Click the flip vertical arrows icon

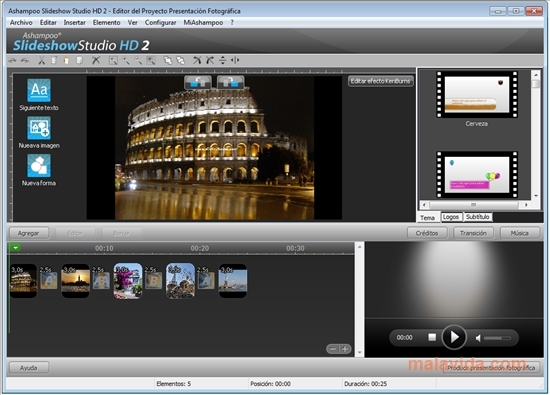tap(222, 60)
